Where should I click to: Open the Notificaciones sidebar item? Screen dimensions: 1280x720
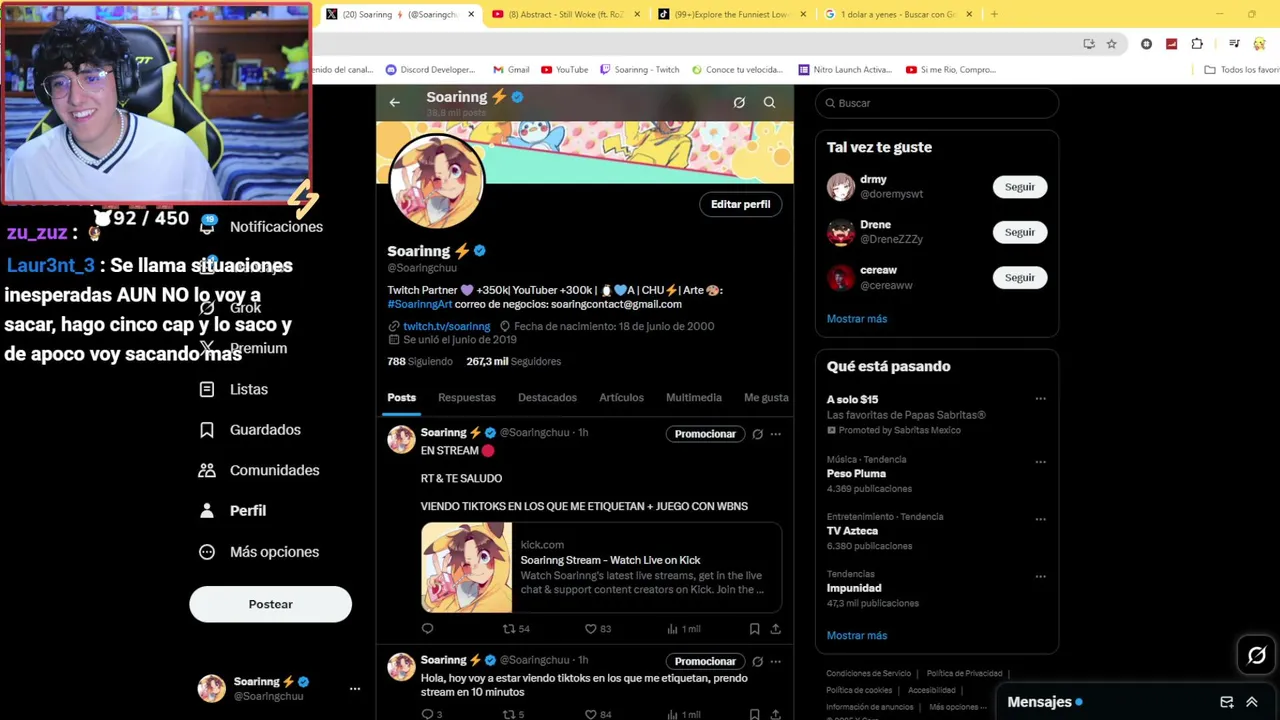(261, 227)
